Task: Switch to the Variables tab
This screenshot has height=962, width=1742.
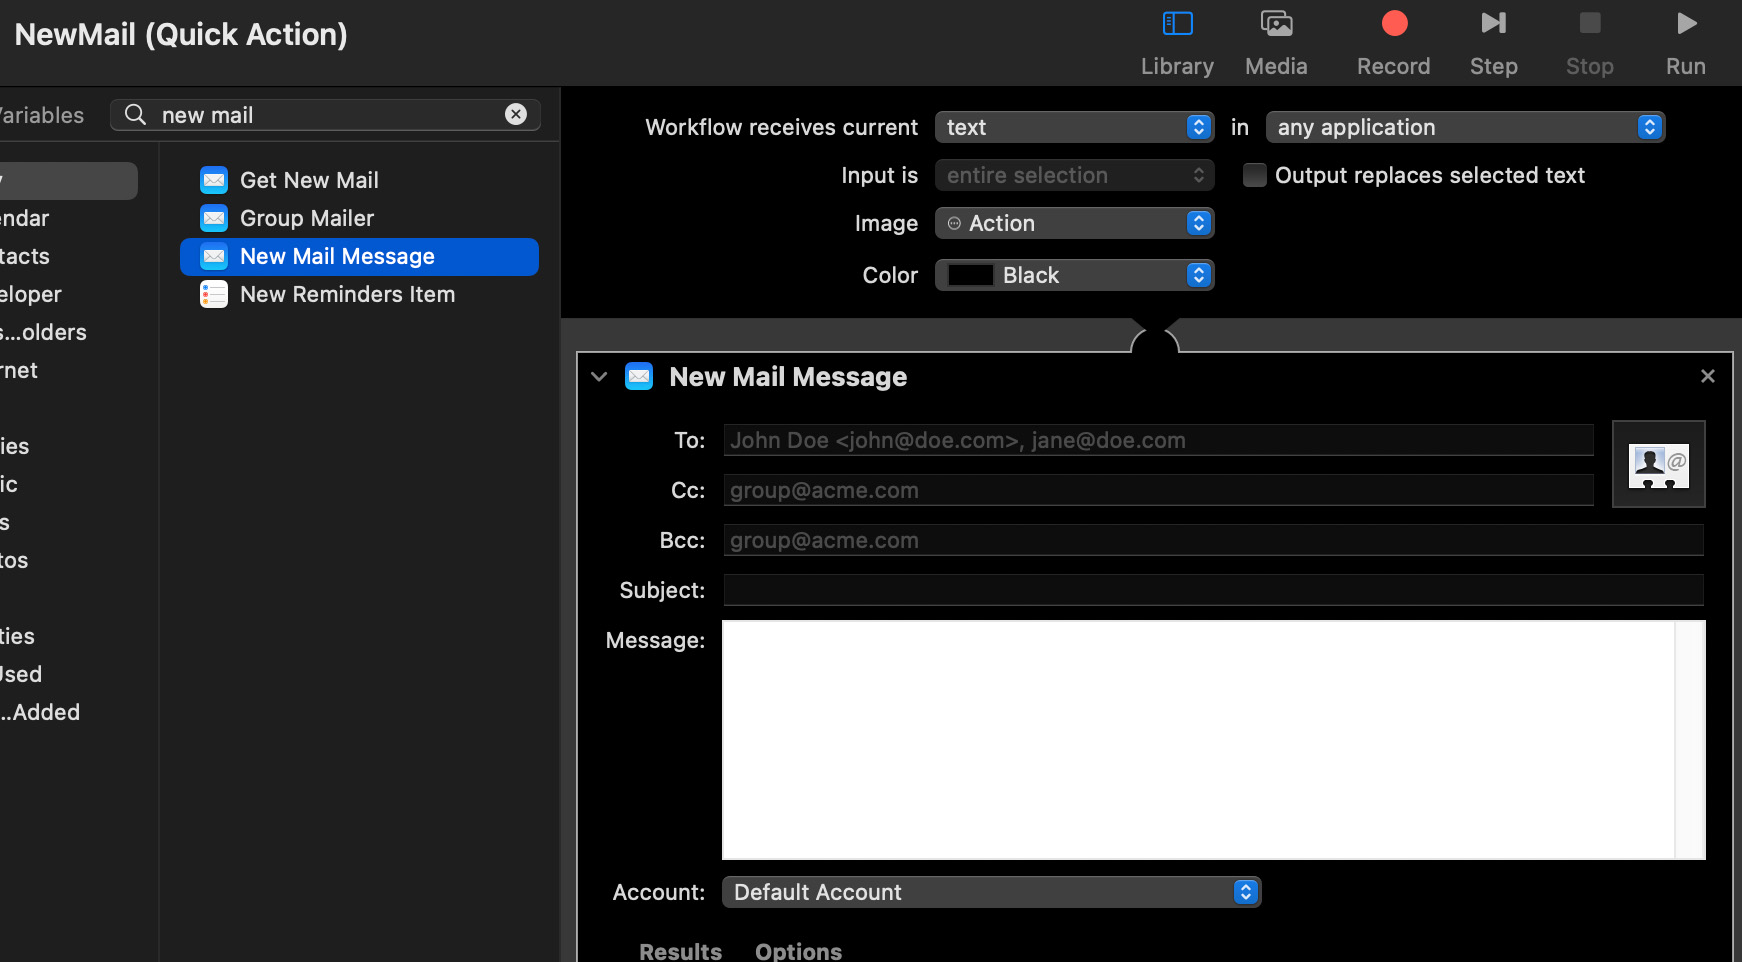Action: click(x=42, y=115)
